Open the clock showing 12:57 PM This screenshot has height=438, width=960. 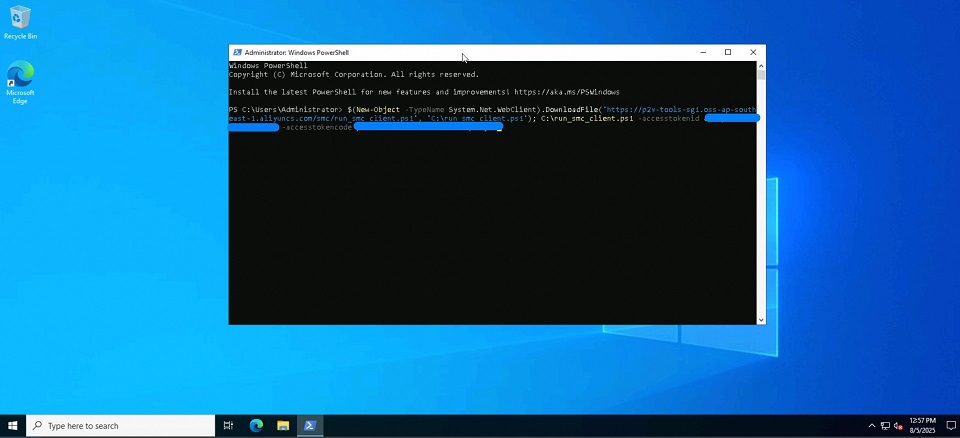(x=923, y=426)
